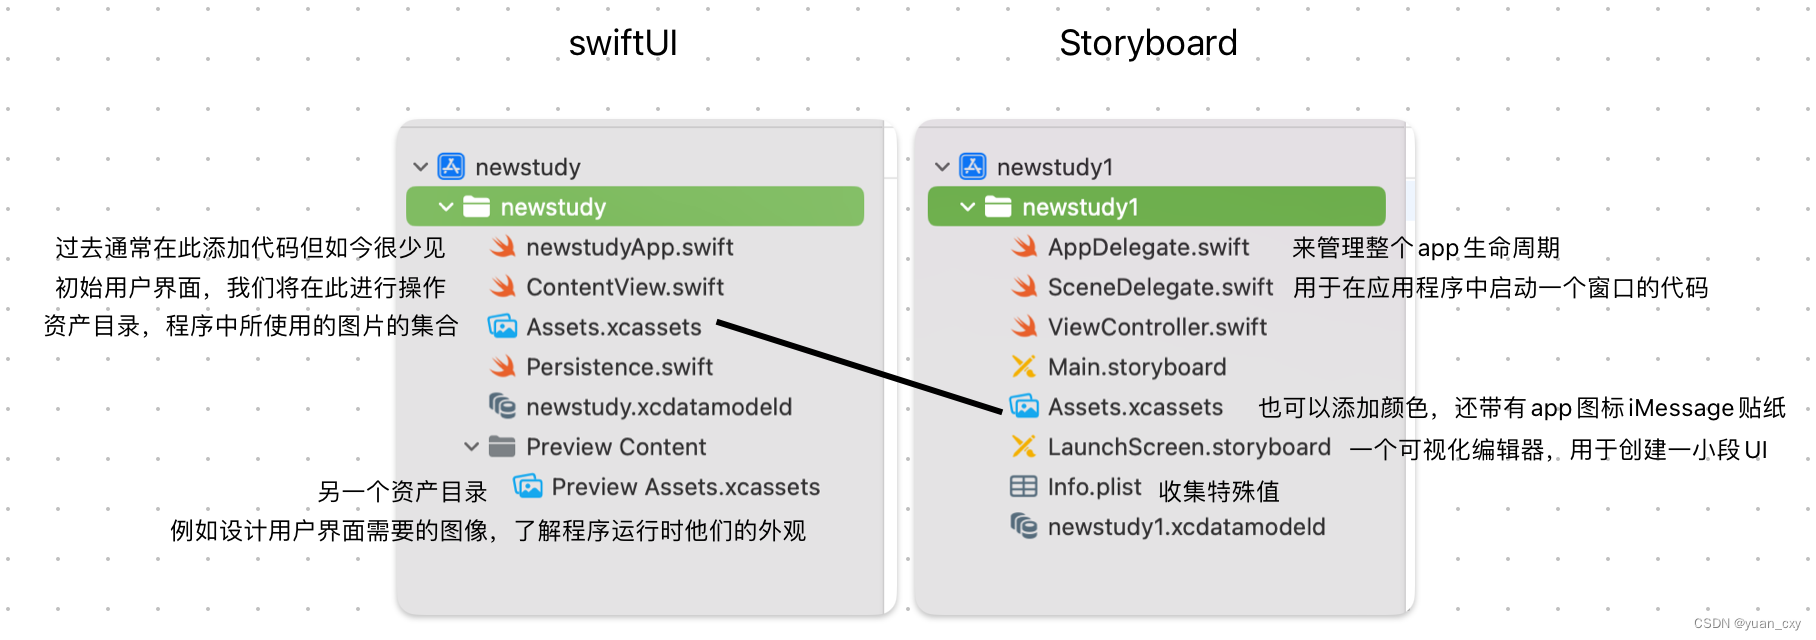Select ViewController.swift in the Storyboard project

click(1025, 327)
